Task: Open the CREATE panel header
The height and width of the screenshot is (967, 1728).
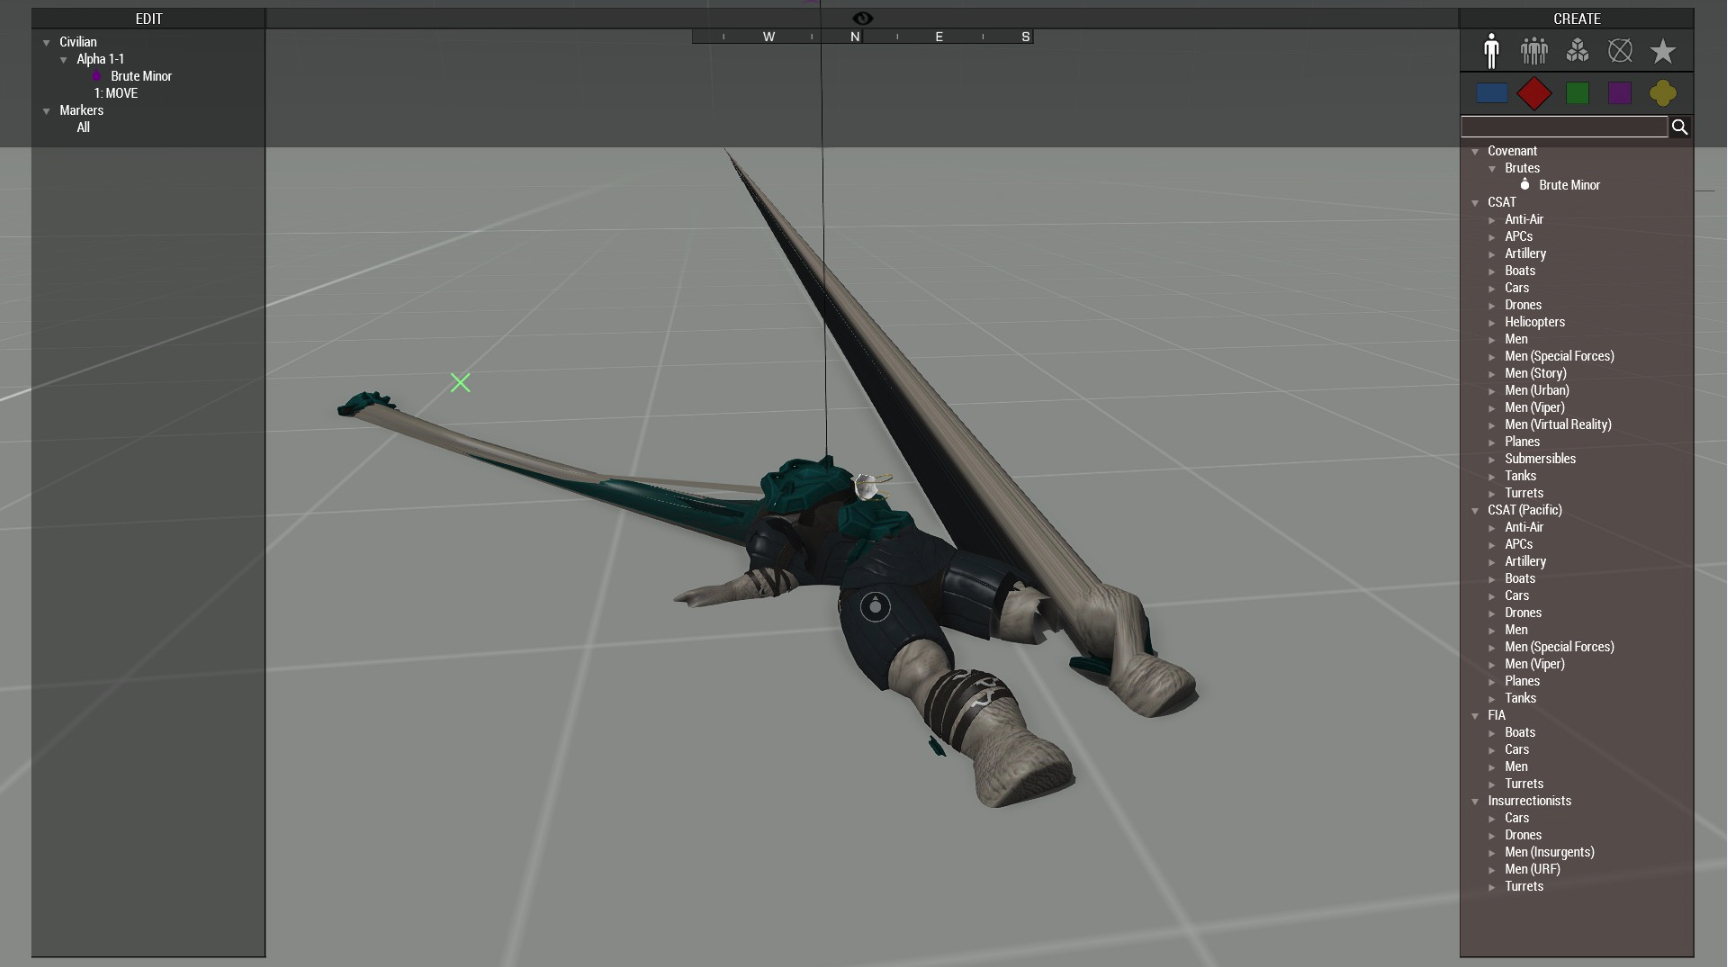Action: click(x=1577, y=19)
